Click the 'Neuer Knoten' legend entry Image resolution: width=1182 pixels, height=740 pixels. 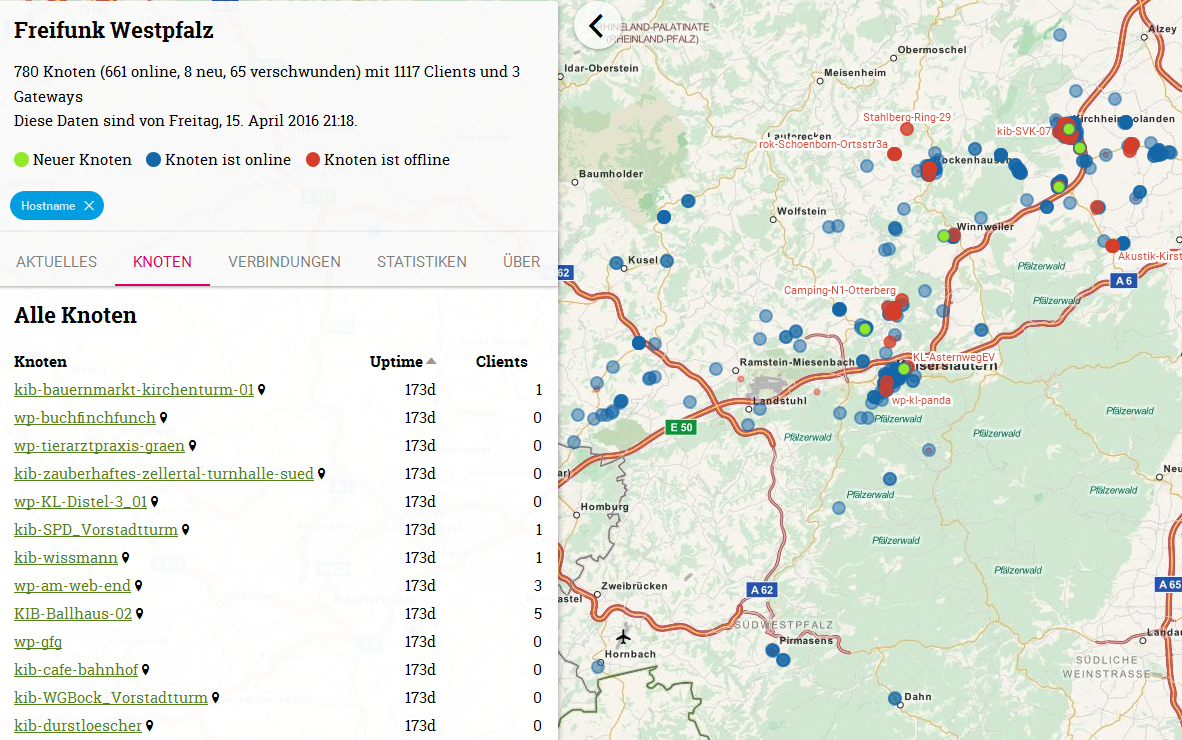(x=73, y=160)
